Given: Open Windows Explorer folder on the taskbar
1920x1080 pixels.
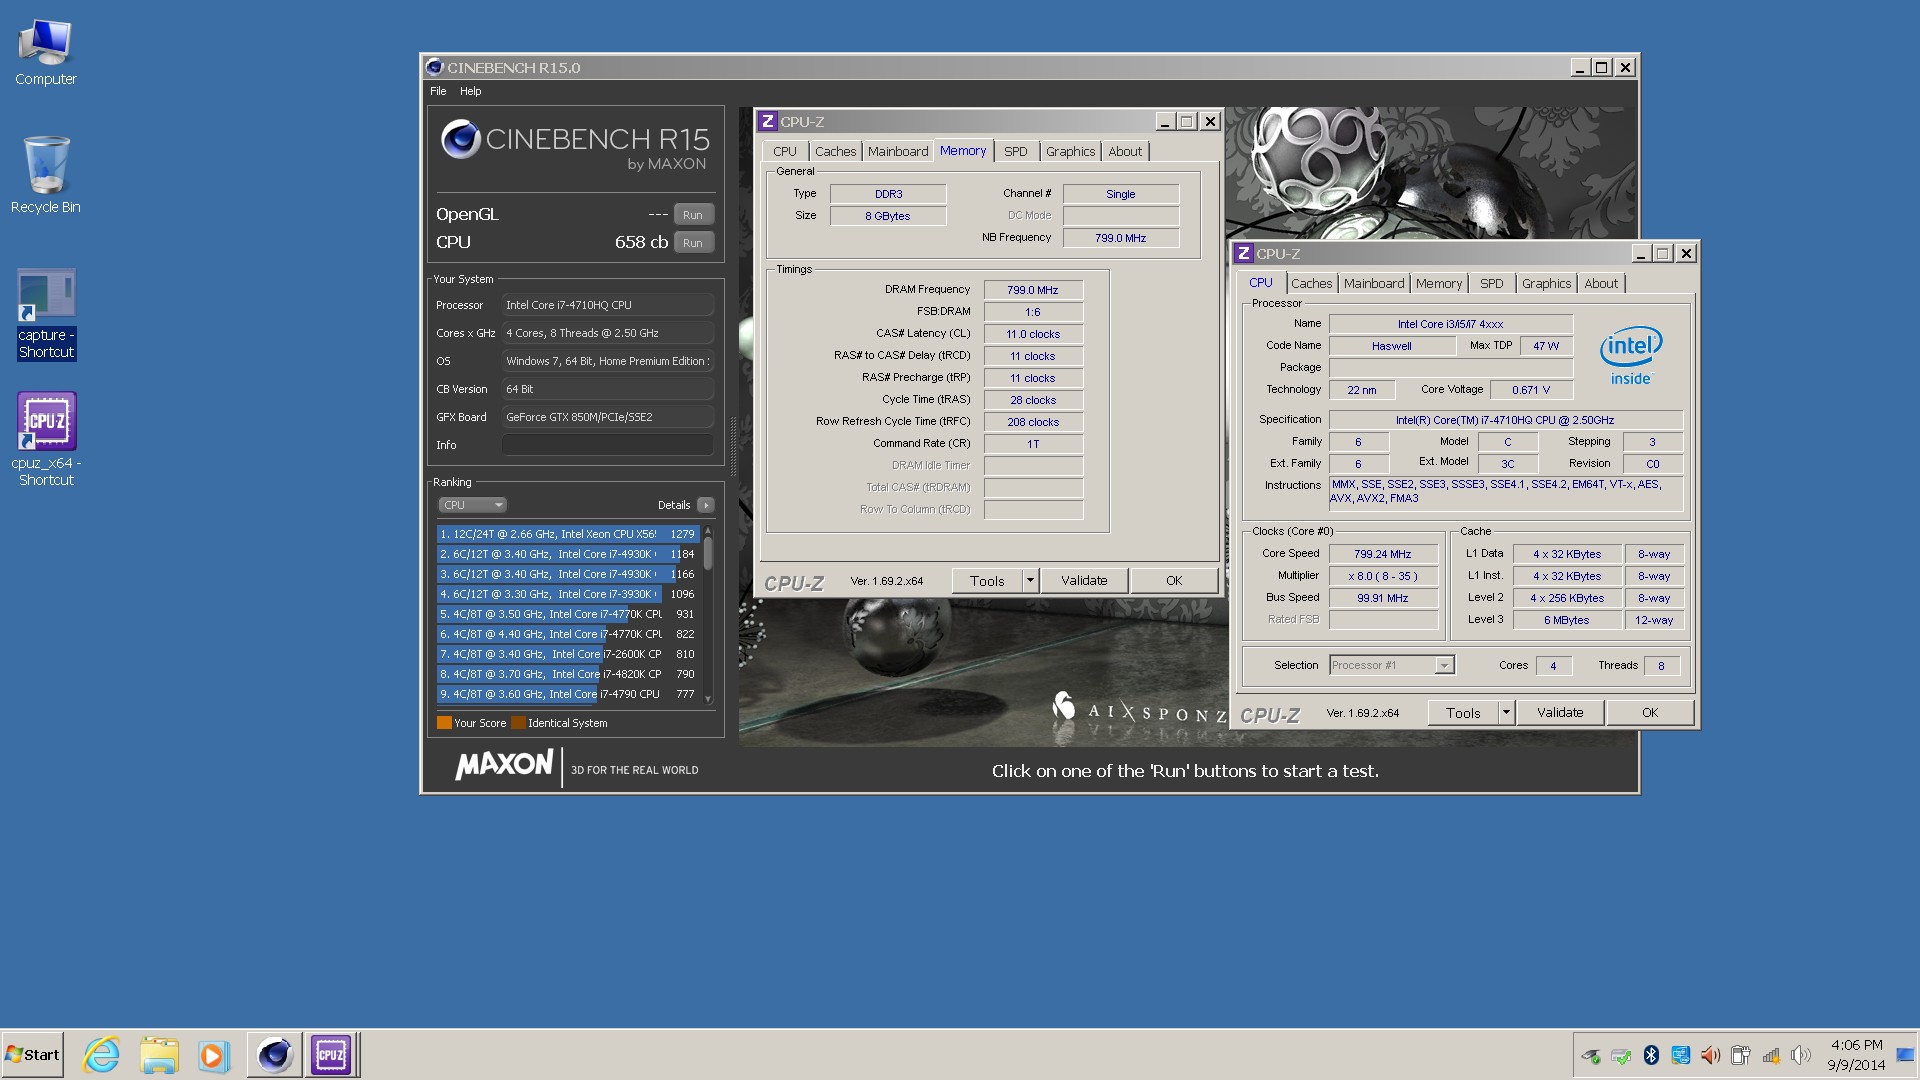Looking at the screenshot, I should [158, 1055].
